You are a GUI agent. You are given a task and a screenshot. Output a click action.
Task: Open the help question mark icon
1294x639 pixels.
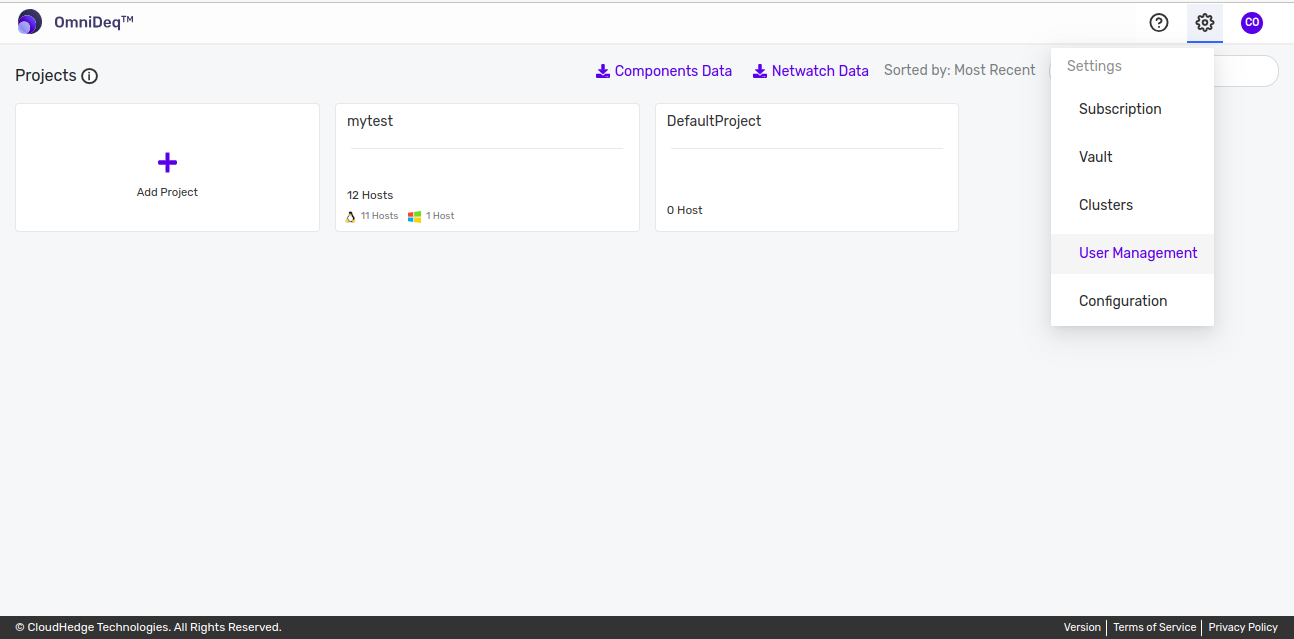[x=1159, y=22]
